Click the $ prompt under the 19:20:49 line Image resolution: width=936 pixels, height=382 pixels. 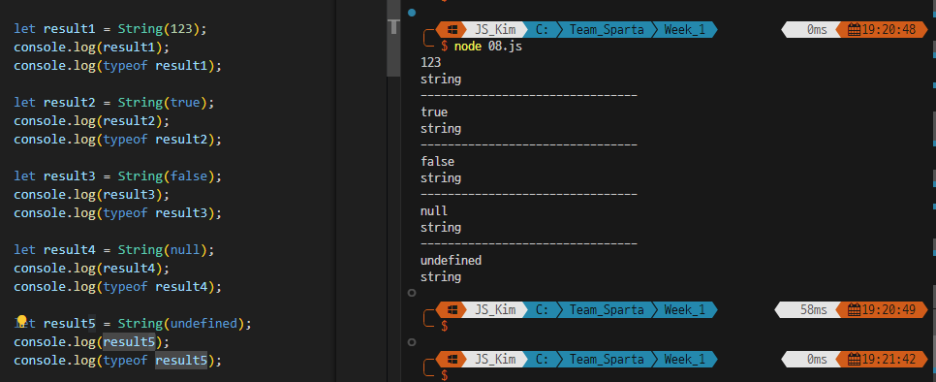(x=444, y=326)
